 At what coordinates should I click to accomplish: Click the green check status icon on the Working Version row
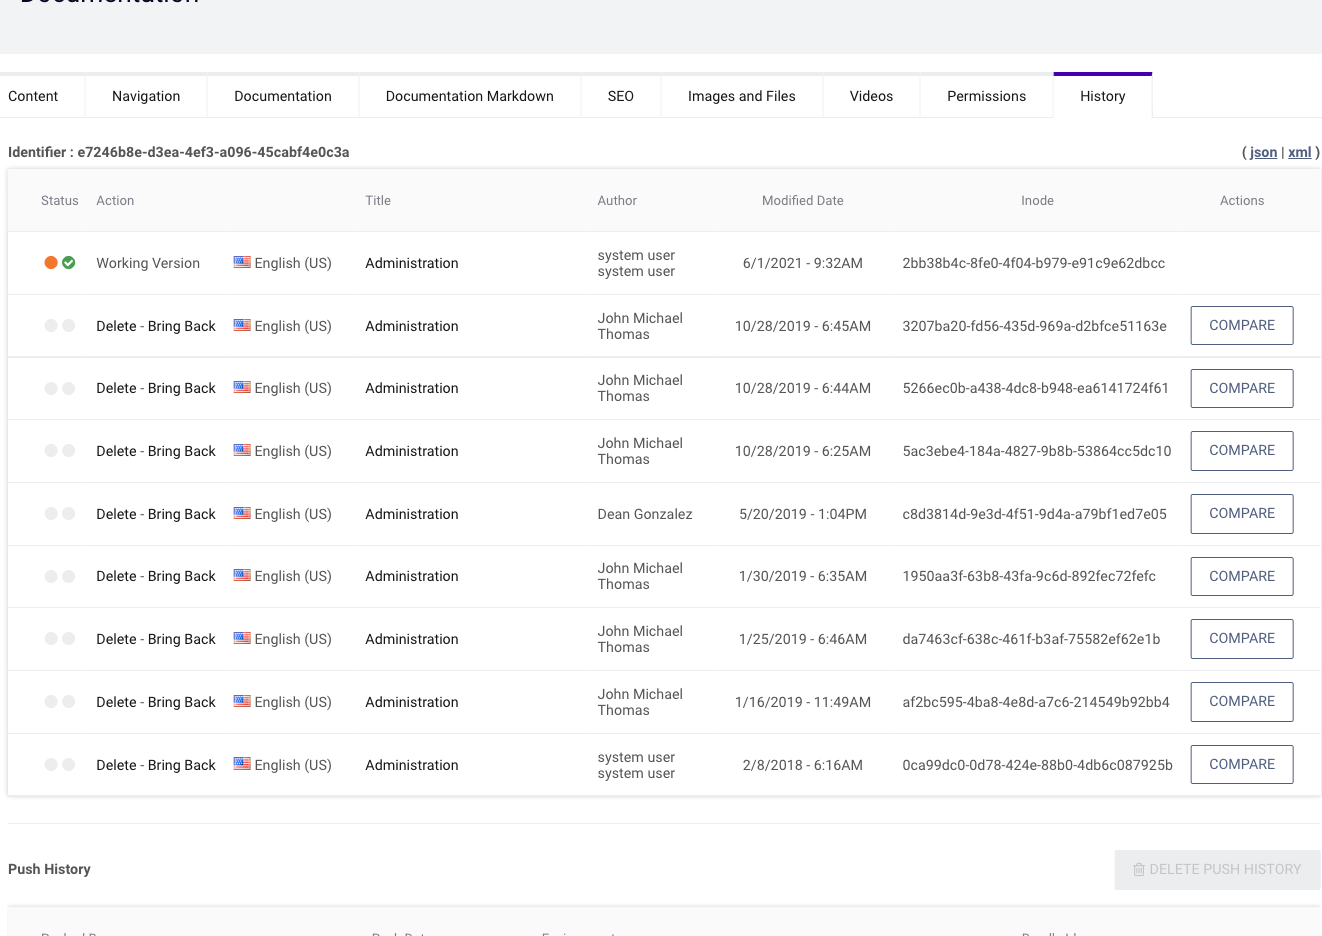[x=68, y=262]
